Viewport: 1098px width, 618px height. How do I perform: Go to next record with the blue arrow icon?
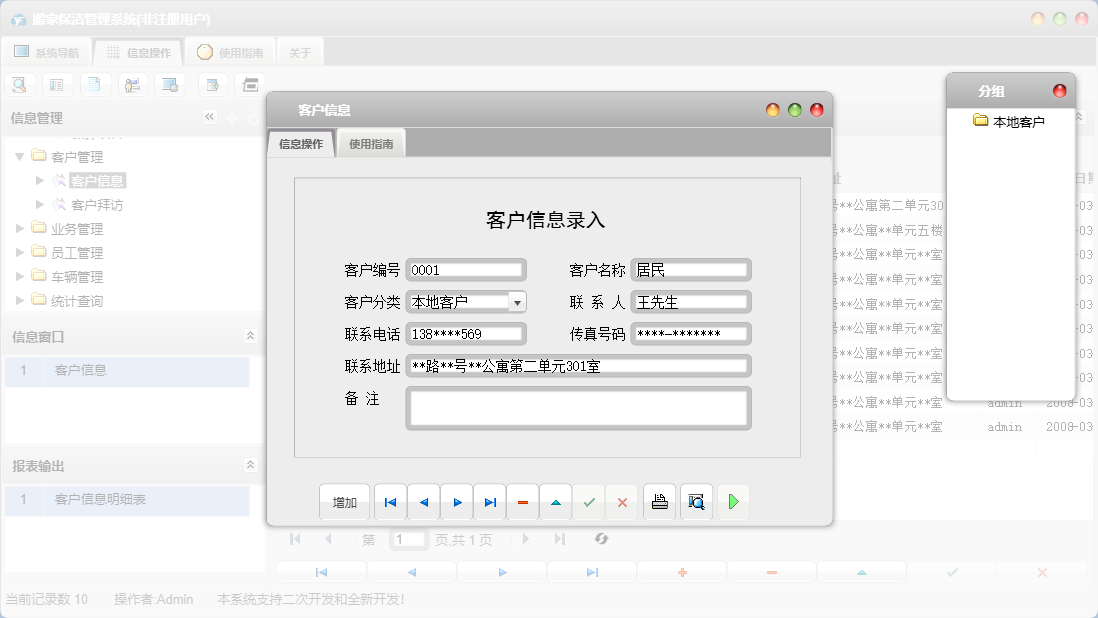coord(457,502)
